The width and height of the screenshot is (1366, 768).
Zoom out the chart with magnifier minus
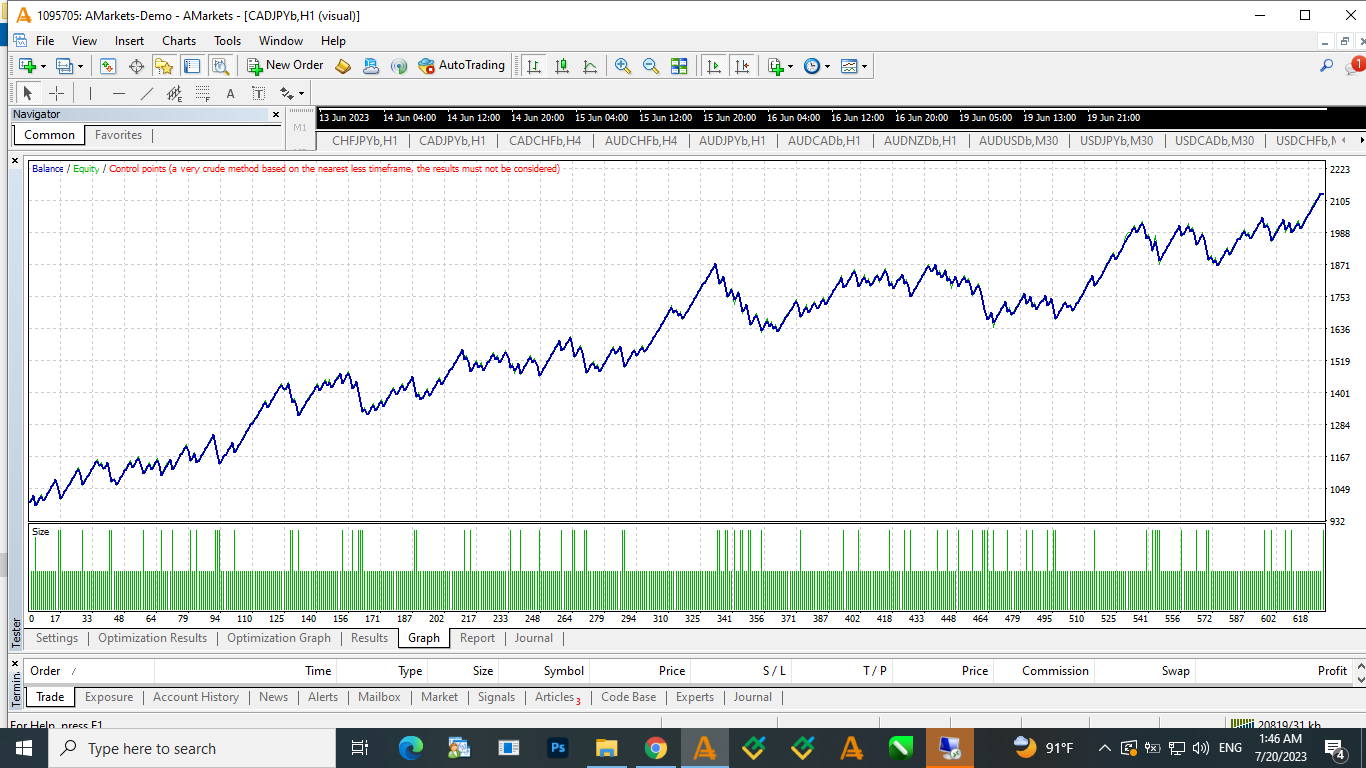[x=651, y=66]
